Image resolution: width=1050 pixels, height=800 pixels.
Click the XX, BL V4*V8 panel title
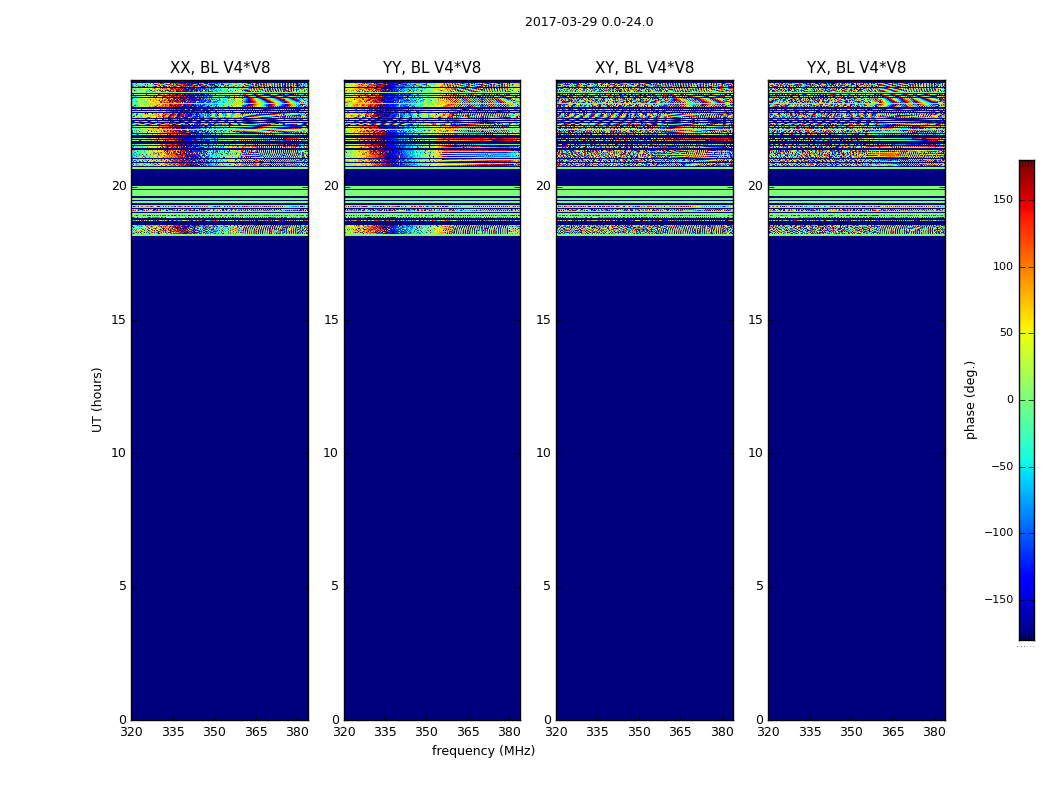220,68
